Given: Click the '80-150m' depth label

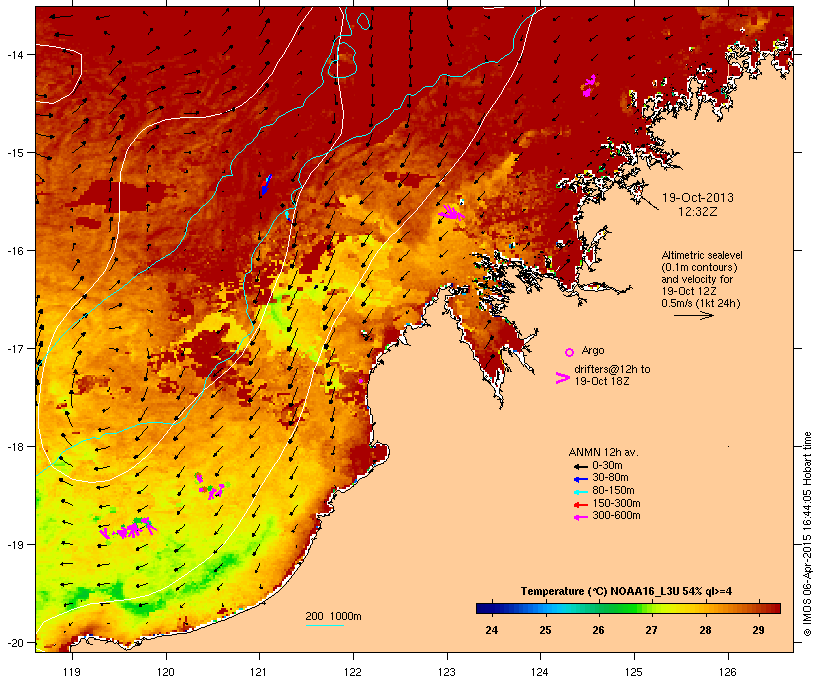Looking at the screenshot, I should 613,491.
